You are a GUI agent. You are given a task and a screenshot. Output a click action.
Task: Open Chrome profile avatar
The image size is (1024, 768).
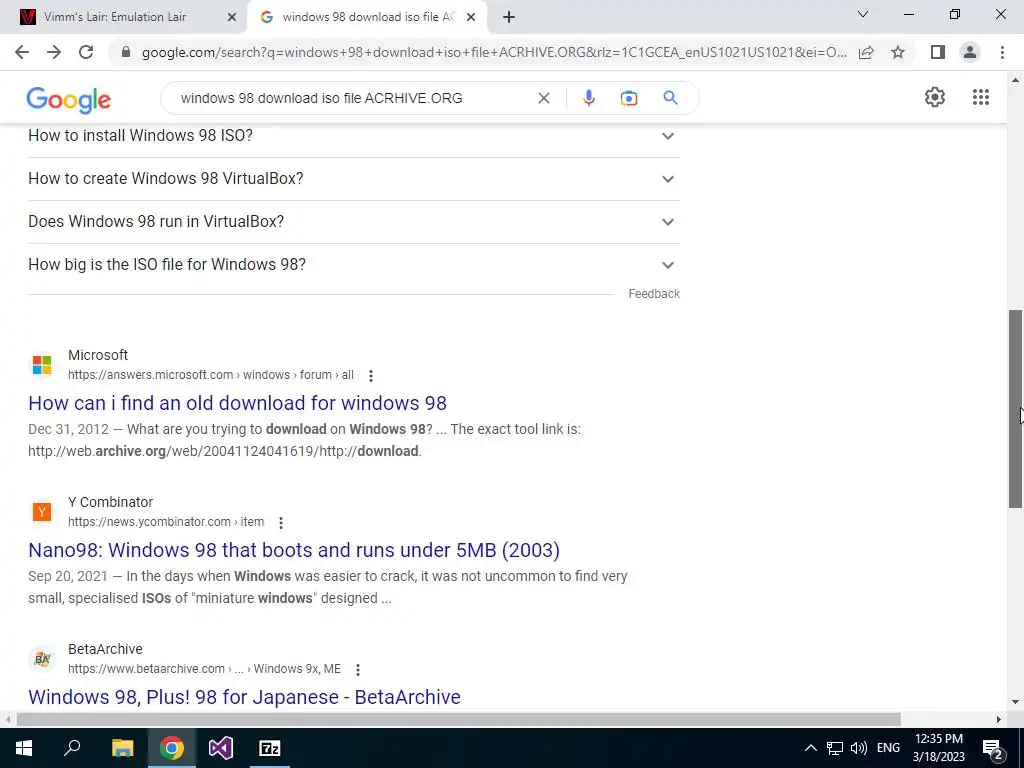pyautogui.click(x=970, y=52)
